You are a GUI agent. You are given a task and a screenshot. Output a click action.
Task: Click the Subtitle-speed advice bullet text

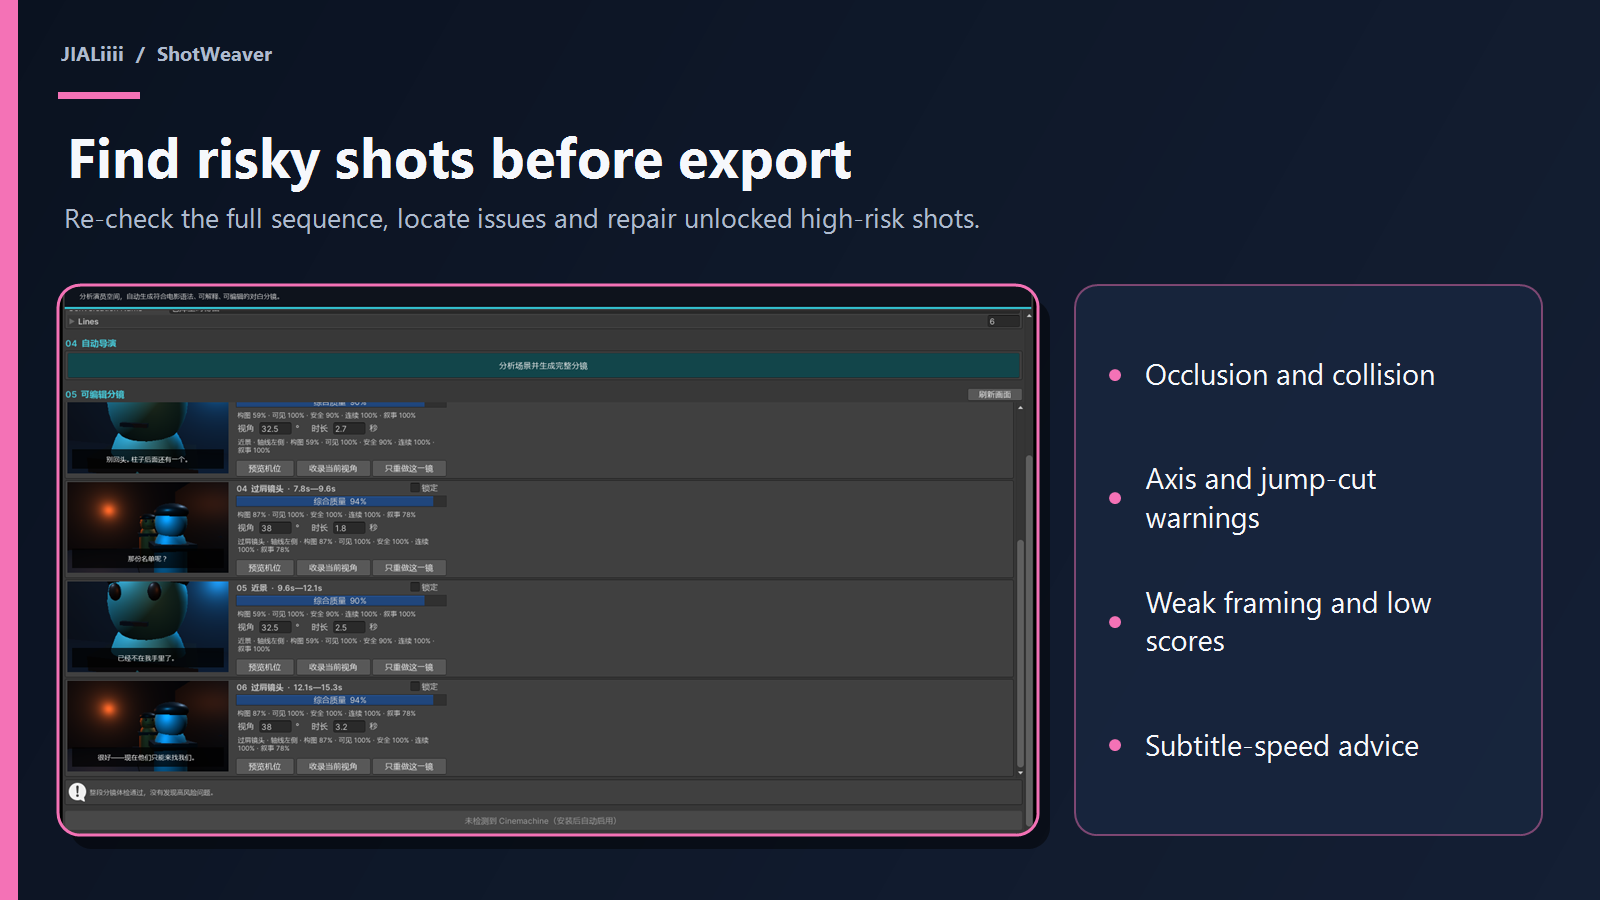(x=1282, y=746)
